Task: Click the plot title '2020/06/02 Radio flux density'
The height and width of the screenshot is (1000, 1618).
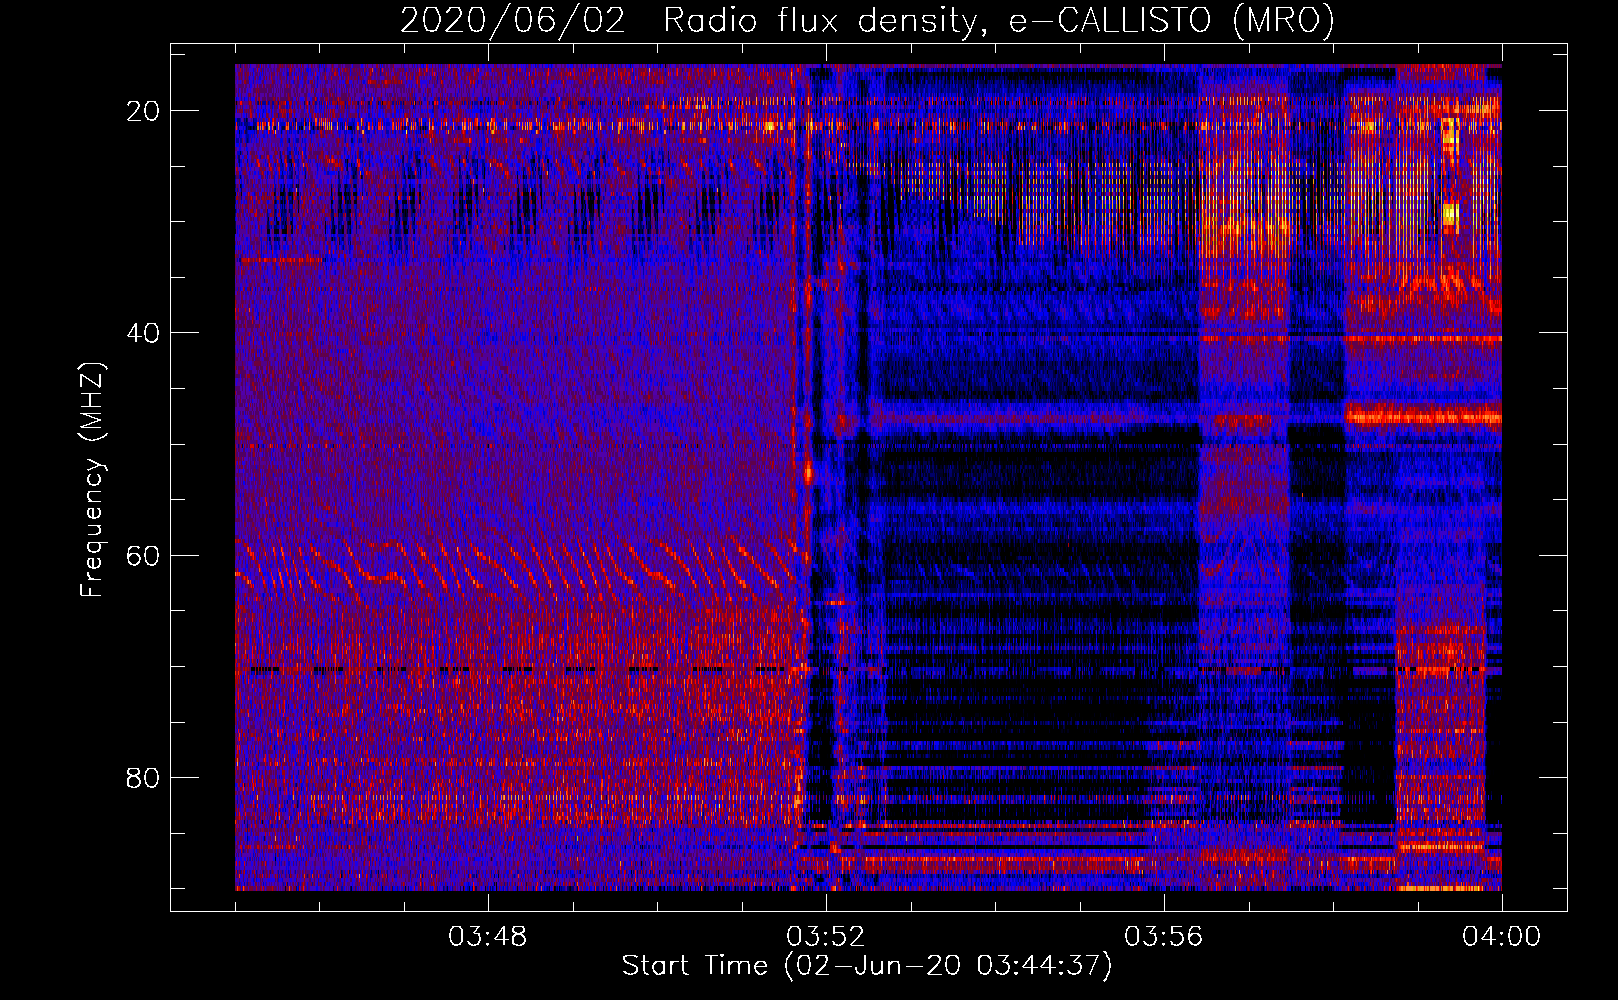Action: [867, 21]
